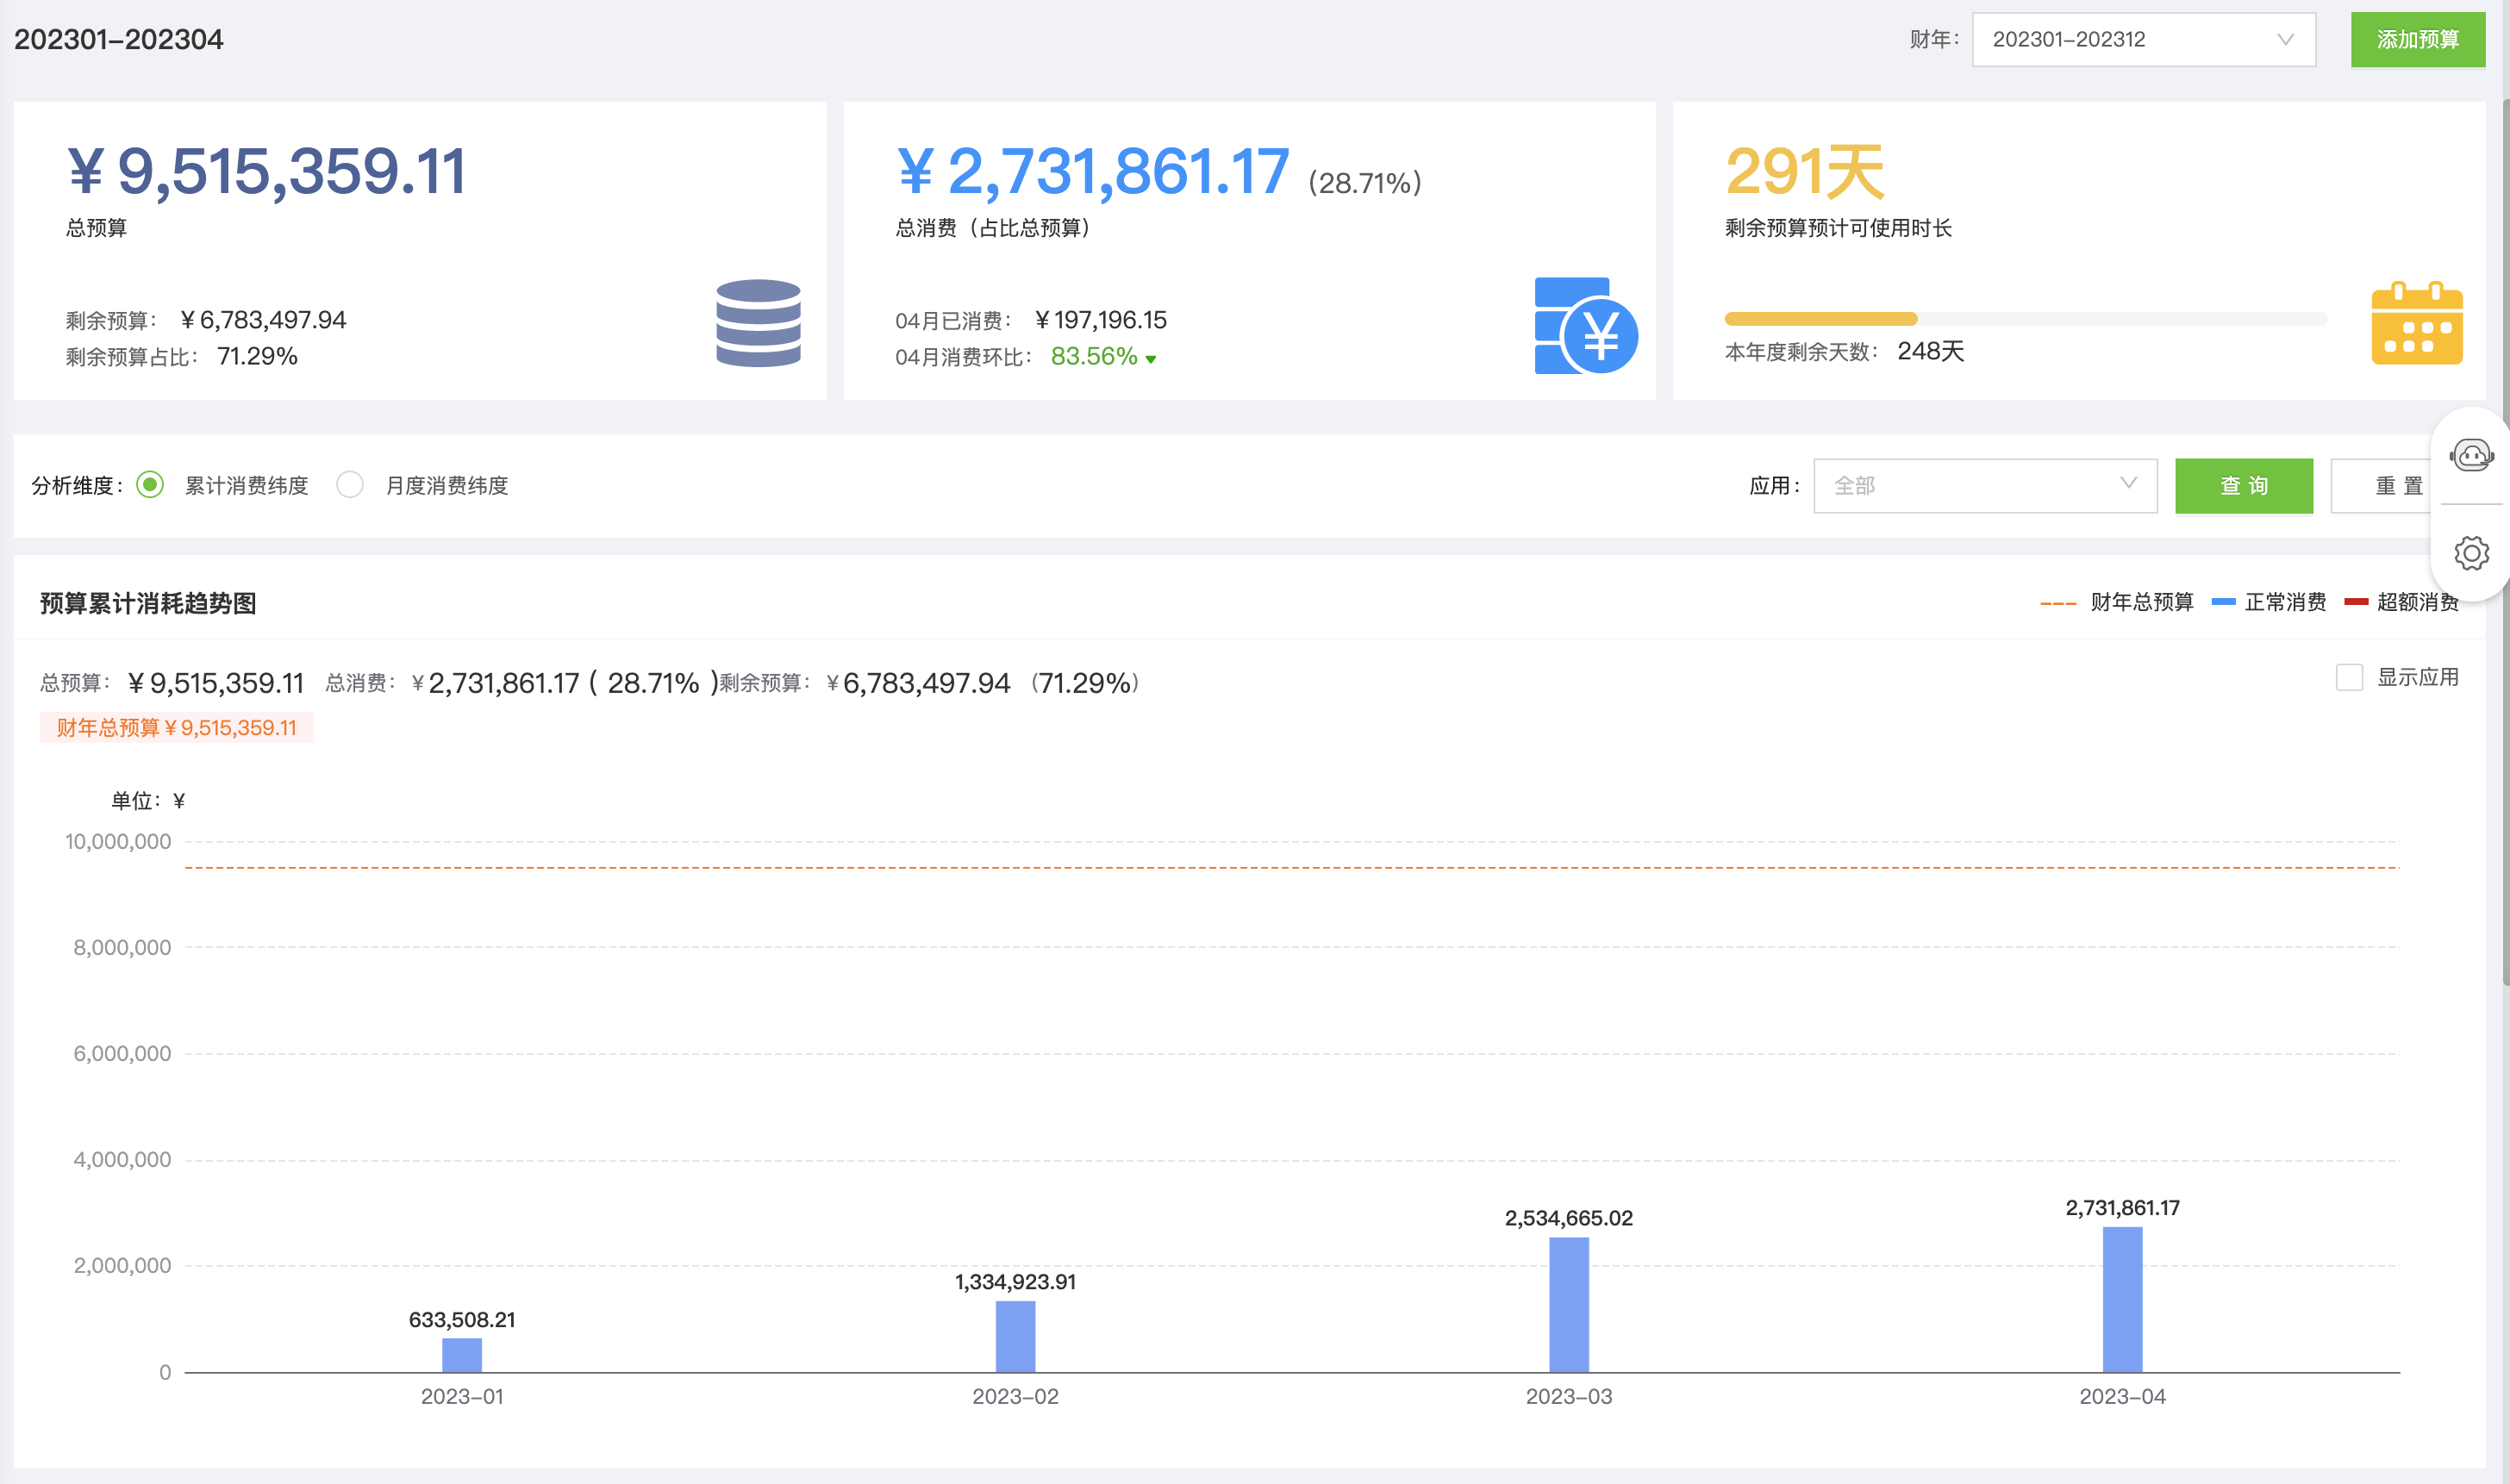Click the 2023-04 bar in the chart
The width and height of the screenshot is (2510, 1484).
[2122, 1298]
